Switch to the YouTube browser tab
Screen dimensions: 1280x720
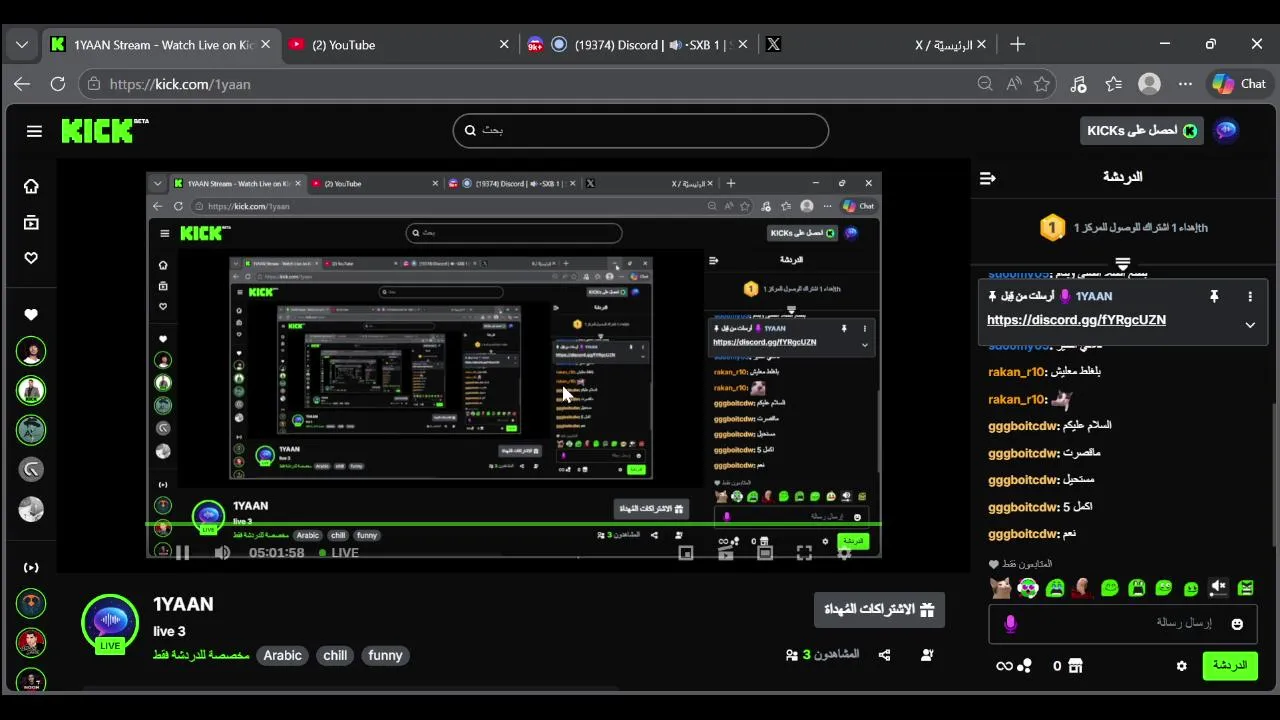click(400, 44)
